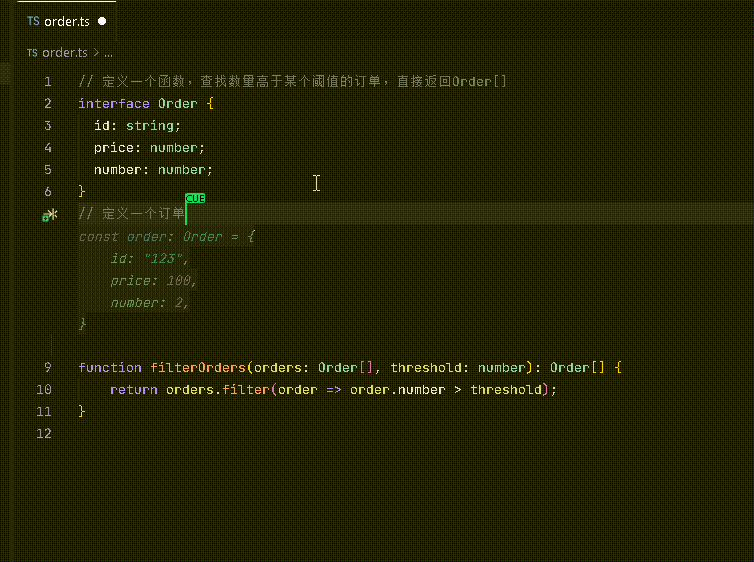This screenshot has height=562, width=754.
Task: Click the return keyword on line 10
Action: pos(134,390)
